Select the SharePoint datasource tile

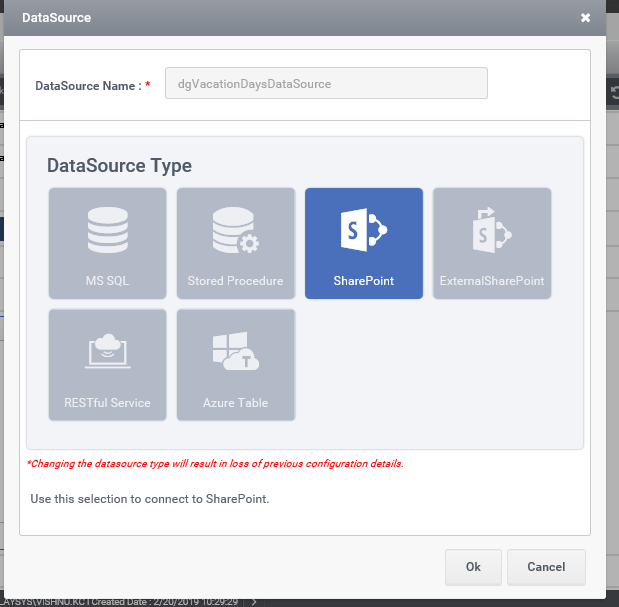[364, 243]
